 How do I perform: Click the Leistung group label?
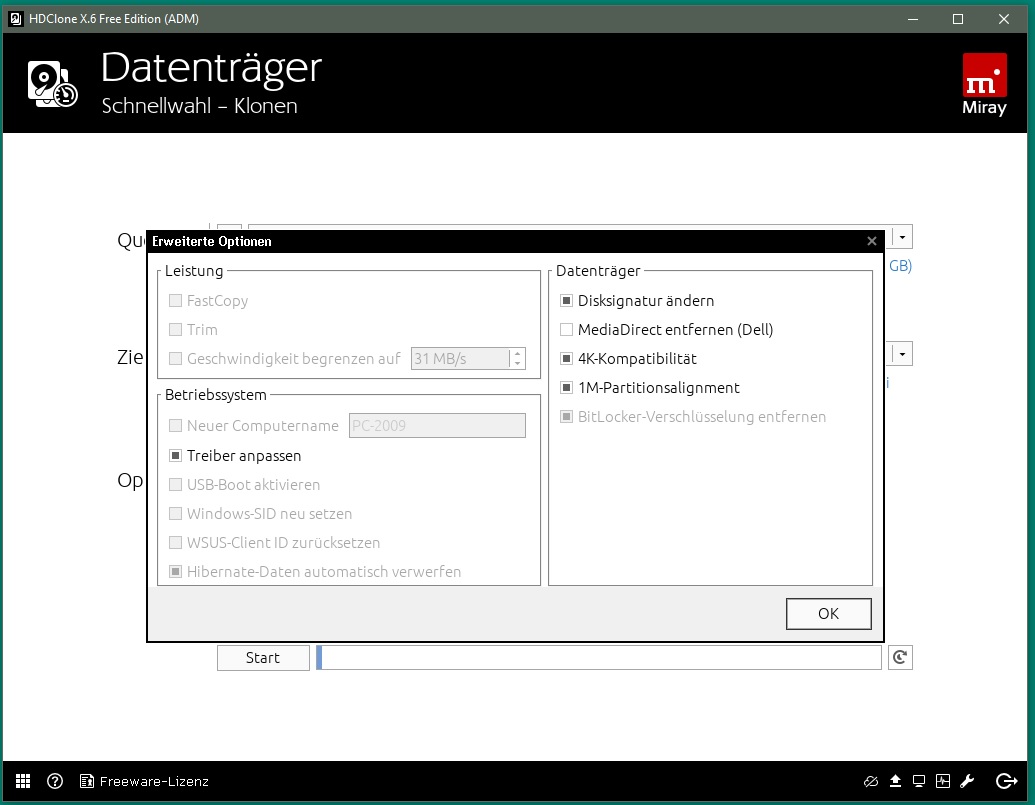pos(194,271)
